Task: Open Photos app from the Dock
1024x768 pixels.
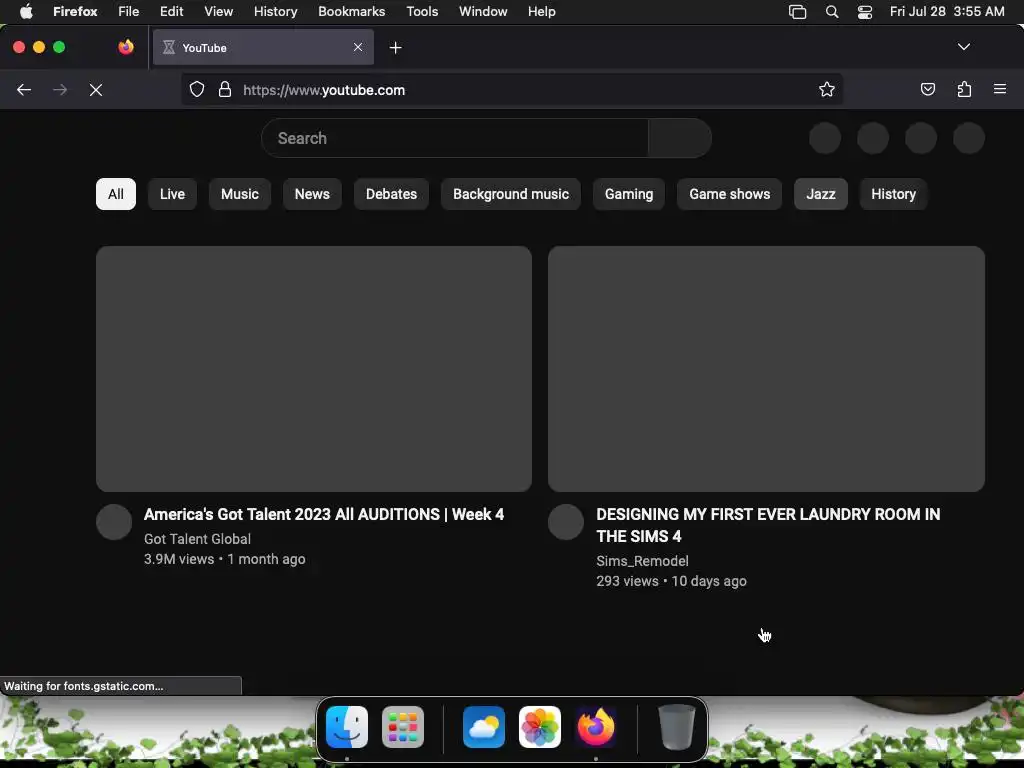Action: 539,727
